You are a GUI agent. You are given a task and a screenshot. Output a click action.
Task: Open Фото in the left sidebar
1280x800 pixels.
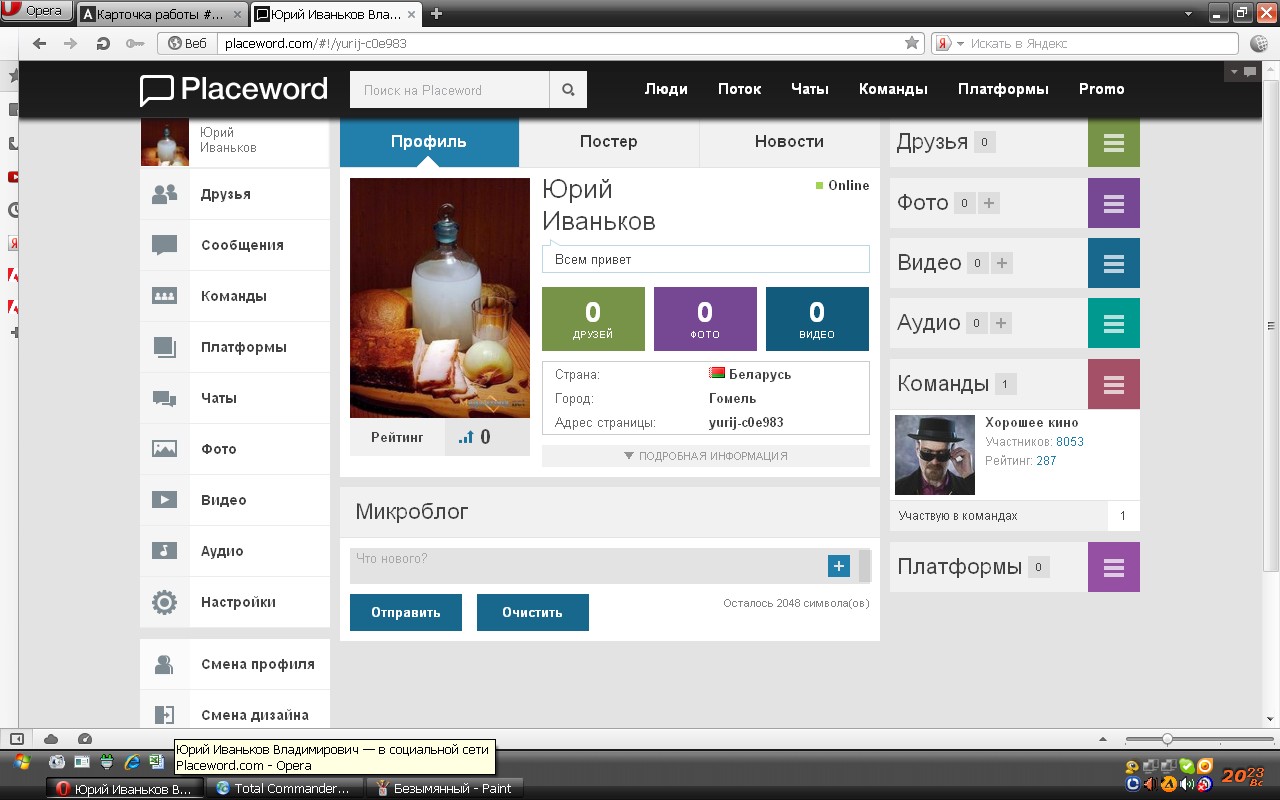pyautogui.click(x=235, y=449)
